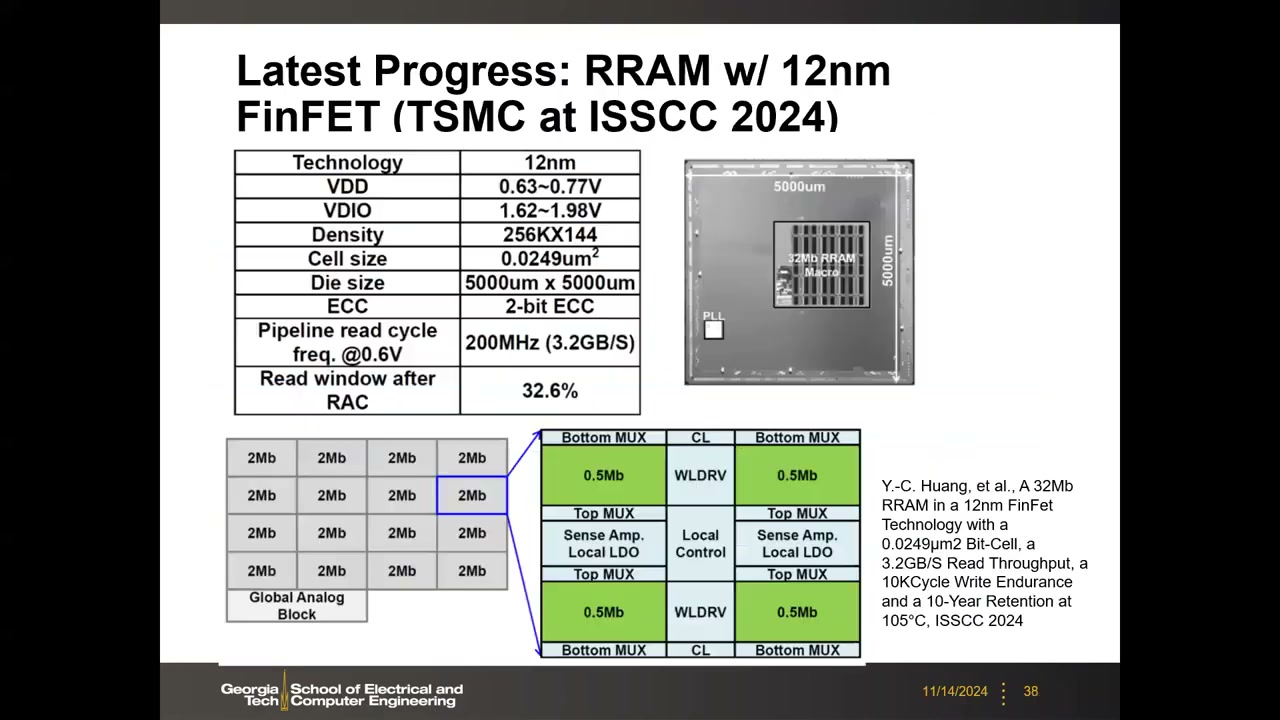This screenshot has height=720, width=1280.
Task: Select the 'Global Analog Block' box
Action: pyautogui.click(x=297, y=606)
